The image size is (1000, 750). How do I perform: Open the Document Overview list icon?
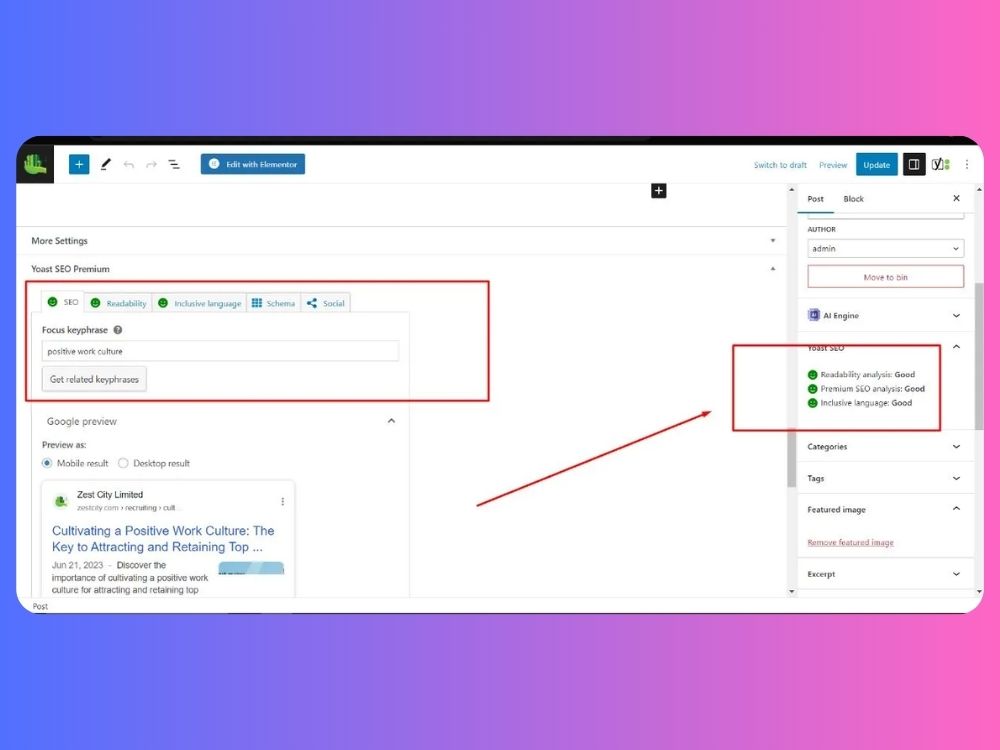click(174, 165)
